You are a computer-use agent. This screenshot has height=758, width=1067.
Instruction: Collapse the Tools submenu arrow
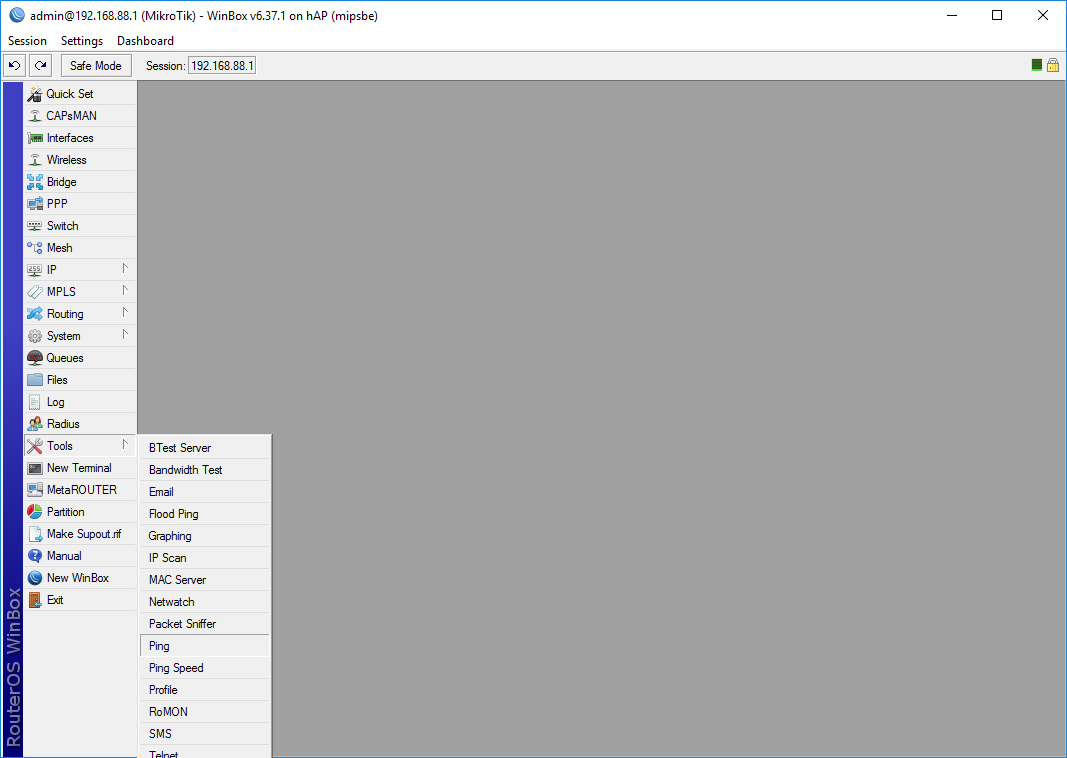(125, 444)
